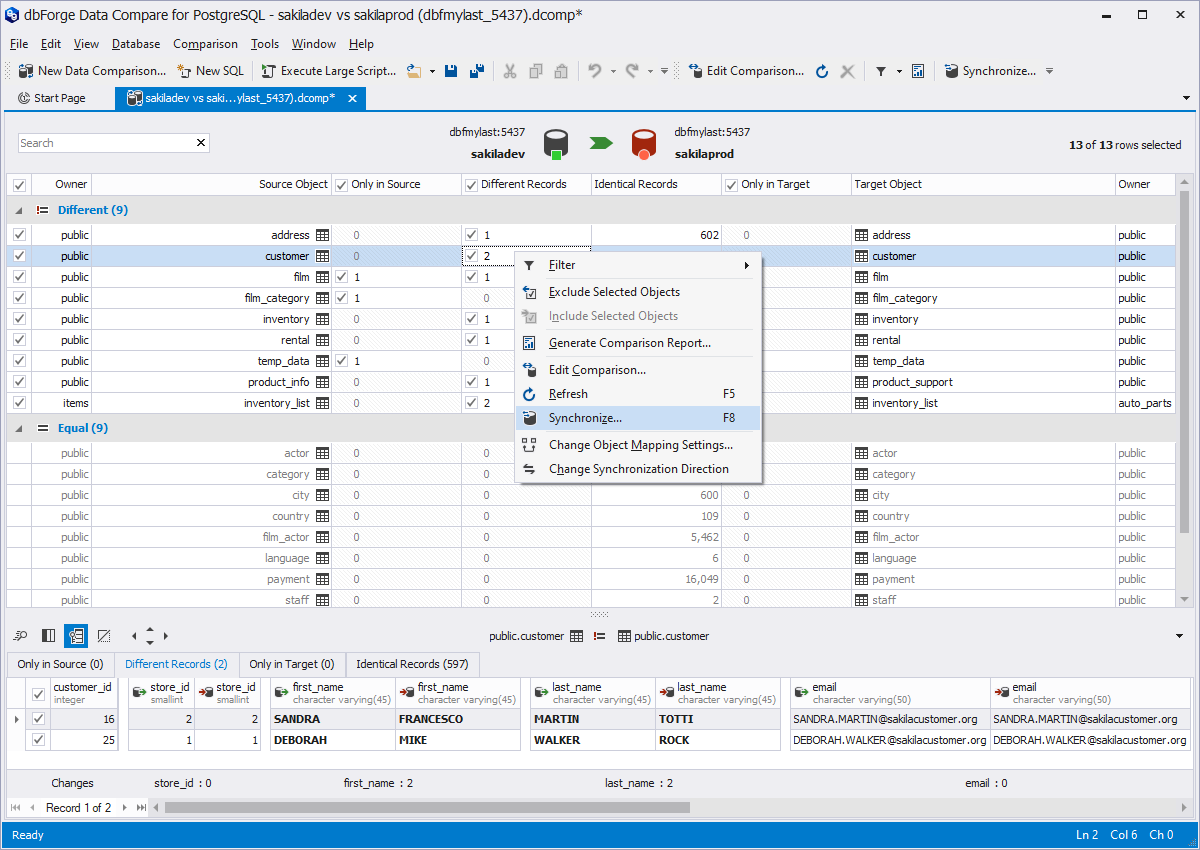This screenshot has height=850, width=1200.
Task: Click the horizontal scrollbar in records grid
Action: point(427,808)
